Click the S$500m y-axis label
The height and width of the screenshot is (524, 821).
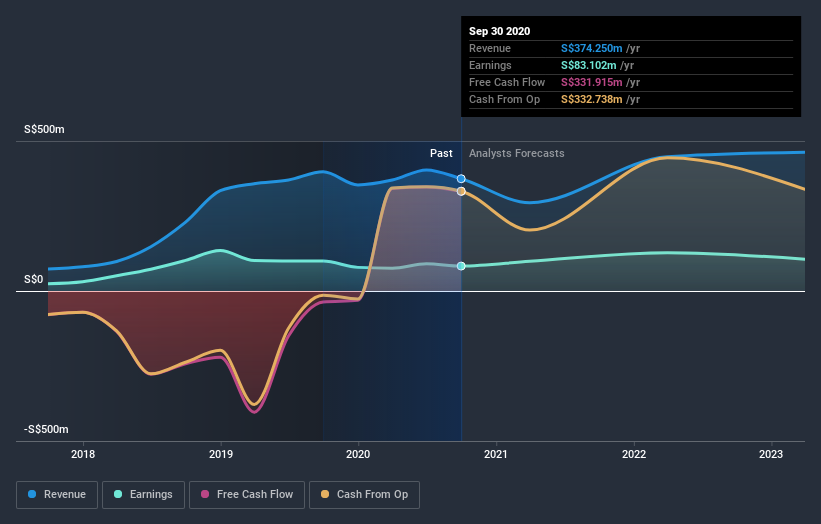pos(44,129)
